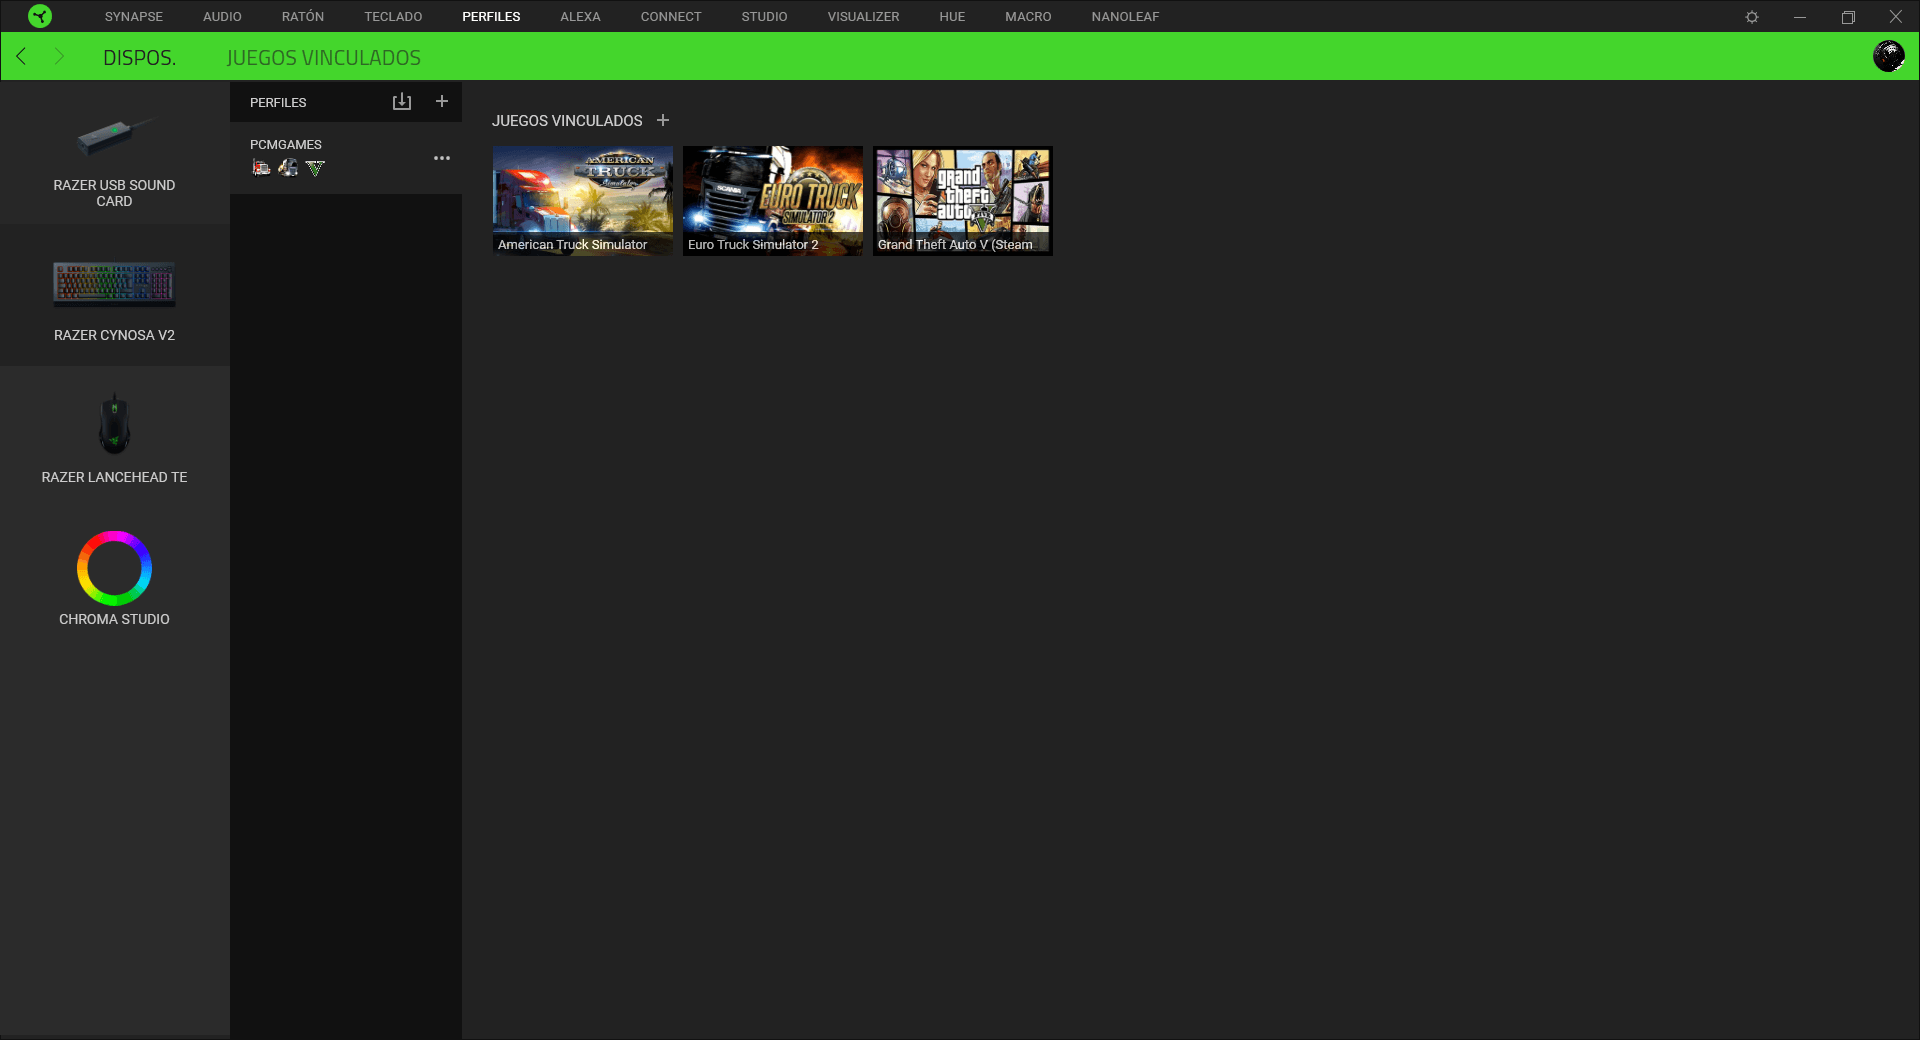Go back with the left arrow
The width and height of the screenshot is (1920, 1040).
(21, 56)
